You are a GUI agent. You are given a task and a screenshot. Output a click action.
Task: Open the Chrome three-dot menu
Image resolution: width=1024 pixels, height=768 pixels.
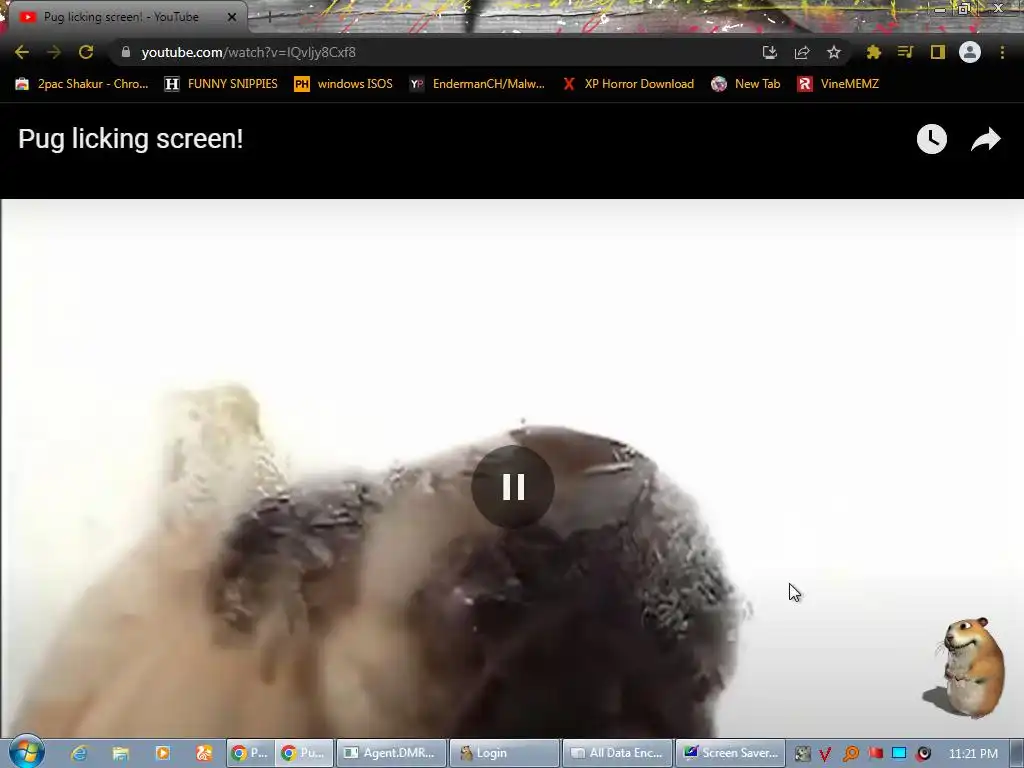(x=1002, y=52)
